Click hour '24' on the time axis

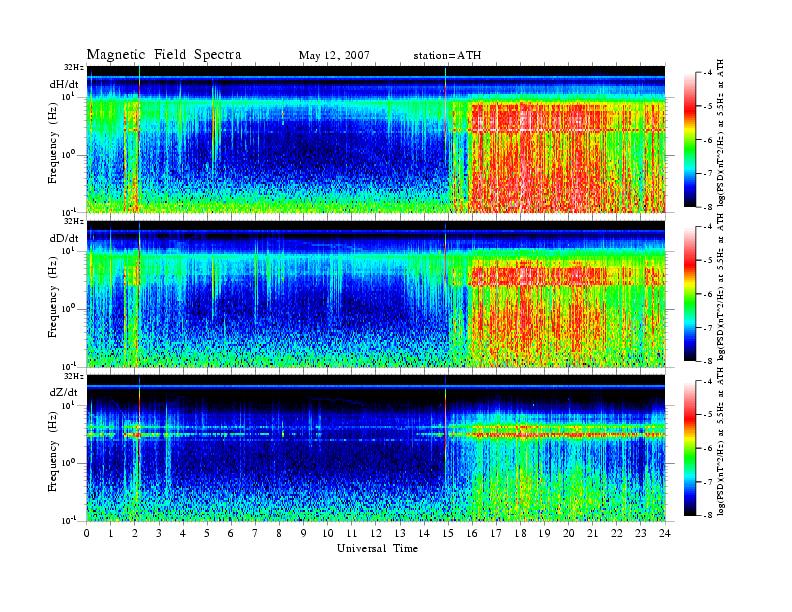click(665, 534)
